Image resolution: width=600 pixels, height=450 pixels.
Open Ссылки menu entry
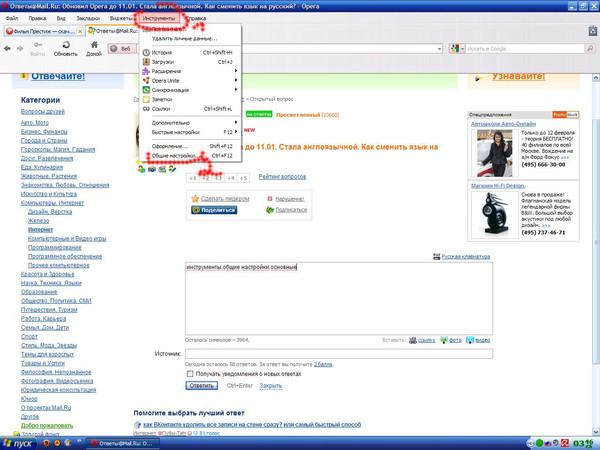coord(190,109)
